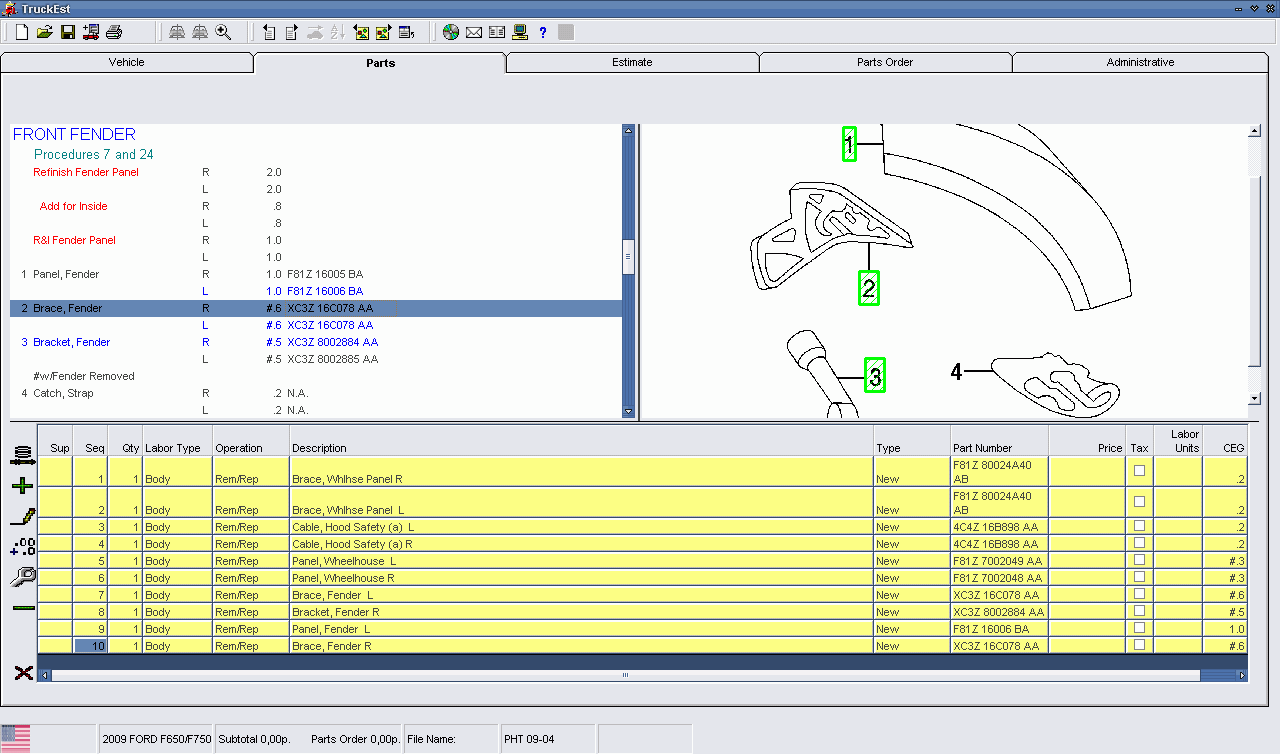Image resolution: width=1280 pixels, height=754 pixels.
Task: Click the 2009 FORD F650/F750 status field
Action: coord(156,738)
